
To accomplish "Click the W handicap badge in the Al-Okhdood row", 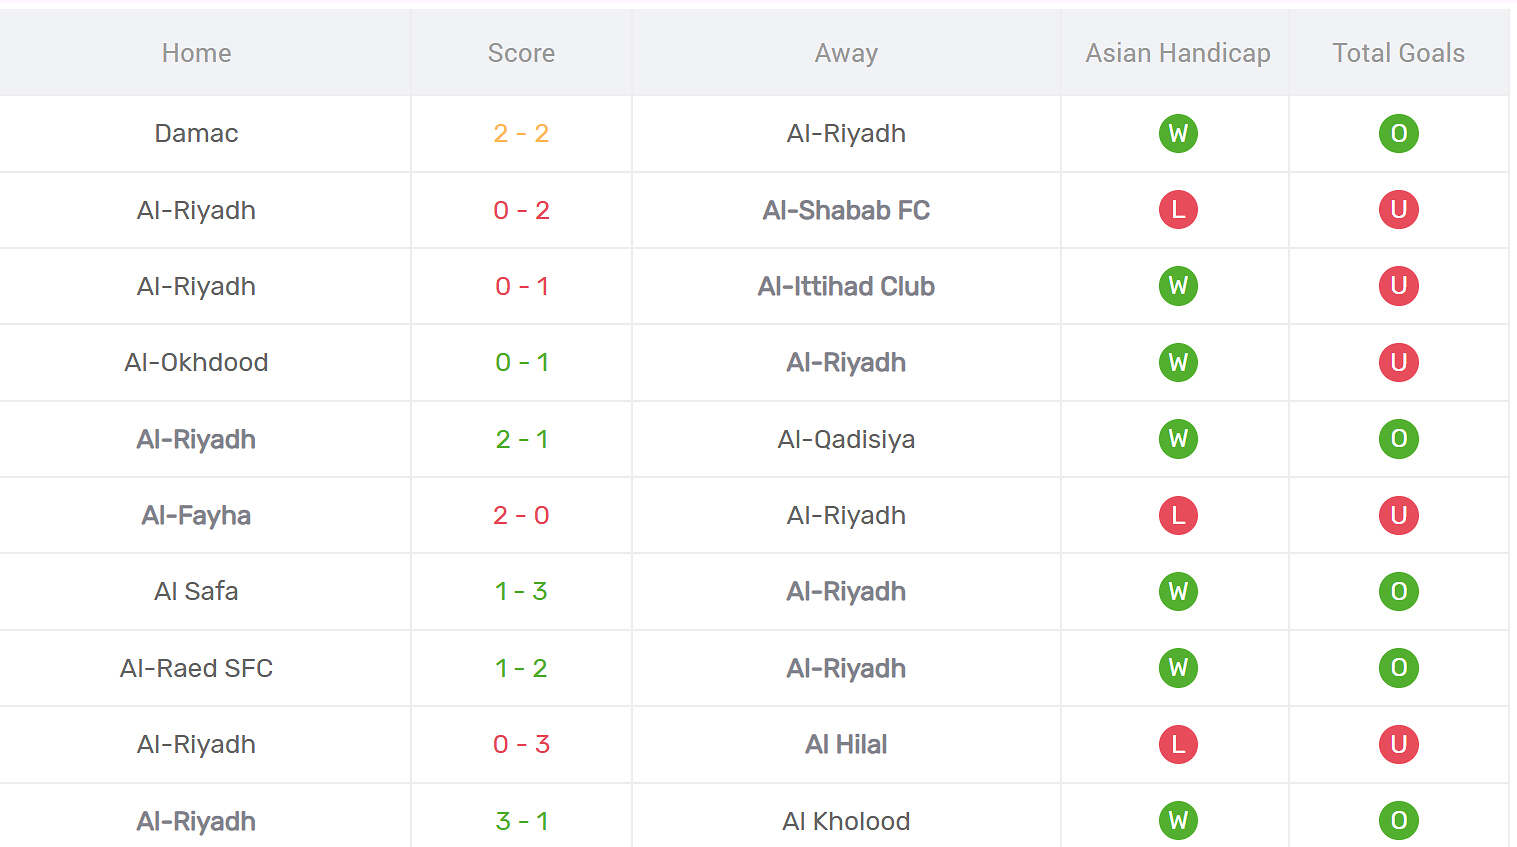I will click(x=1178, y=362).
